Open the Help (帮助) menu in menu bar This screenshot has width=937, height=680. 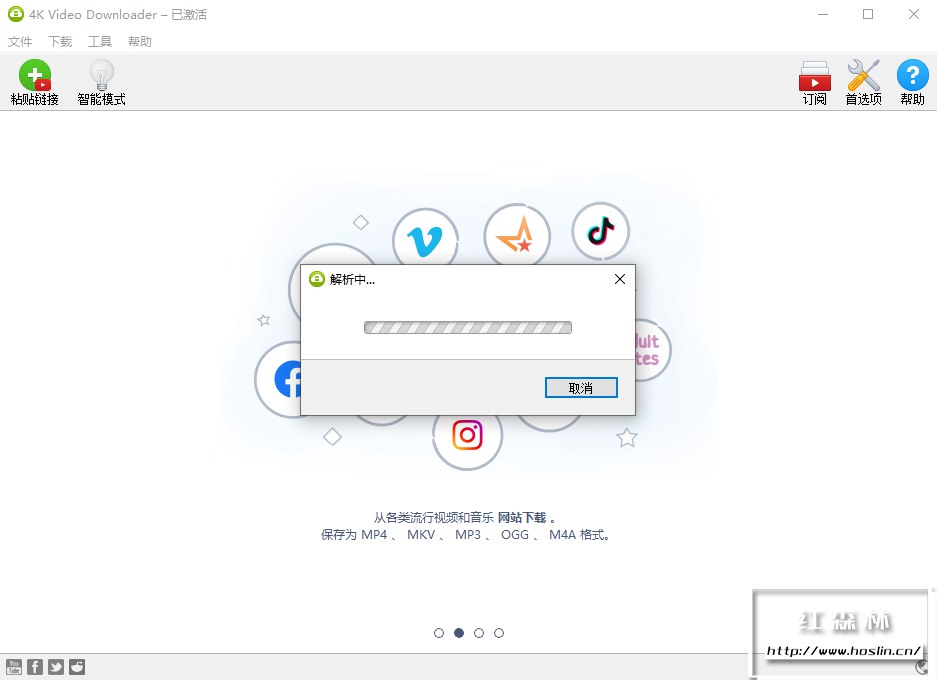(140, 41)
